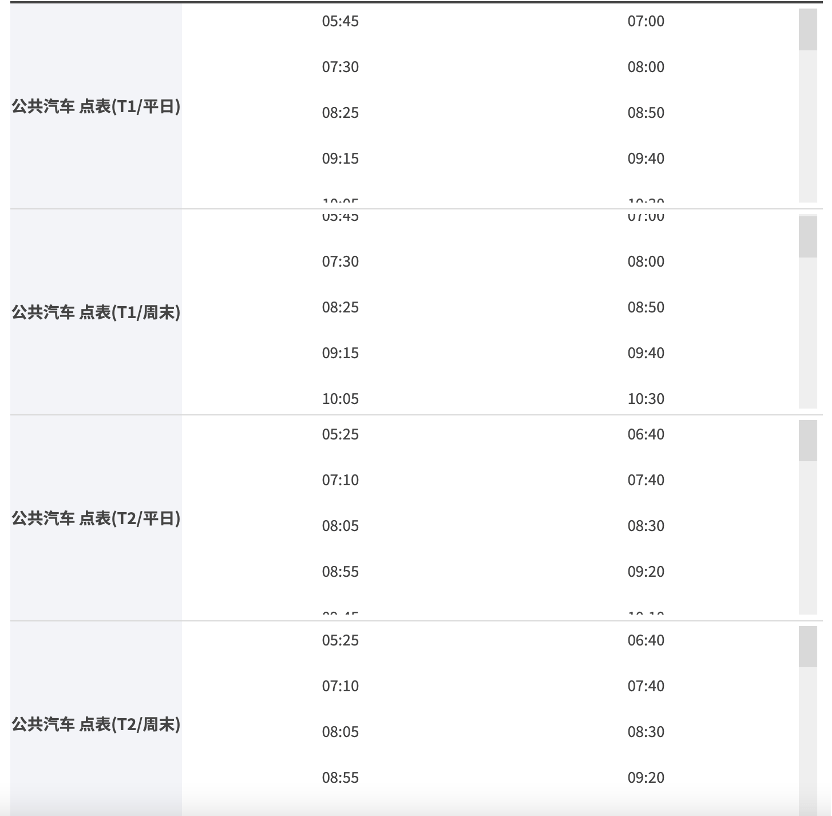Click 05:25 departure in T2/平日 timetable

pos(340,434)
